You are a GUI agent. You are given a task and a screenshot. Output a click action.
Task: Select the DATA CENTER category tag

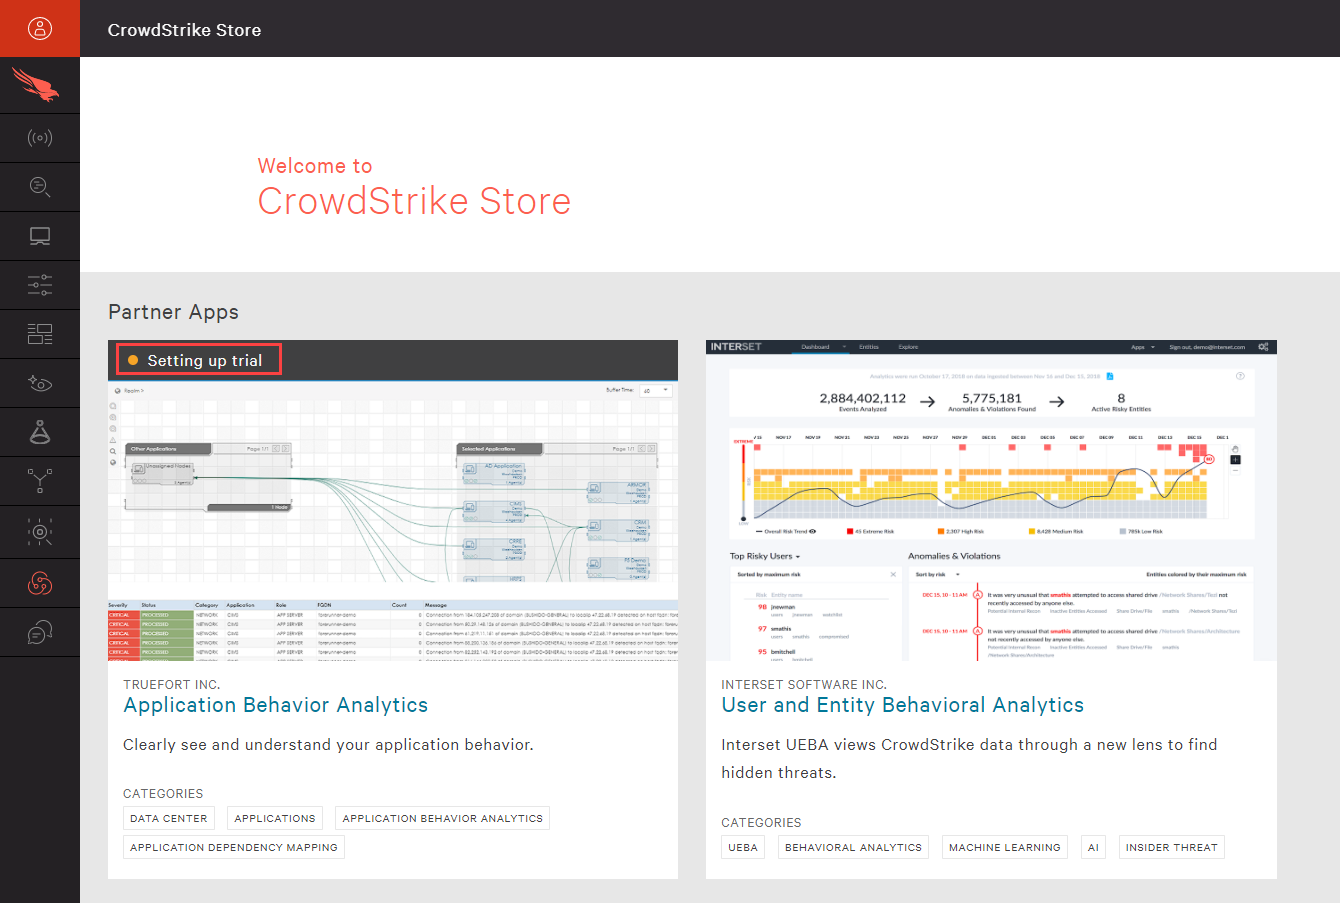[169, 818]
